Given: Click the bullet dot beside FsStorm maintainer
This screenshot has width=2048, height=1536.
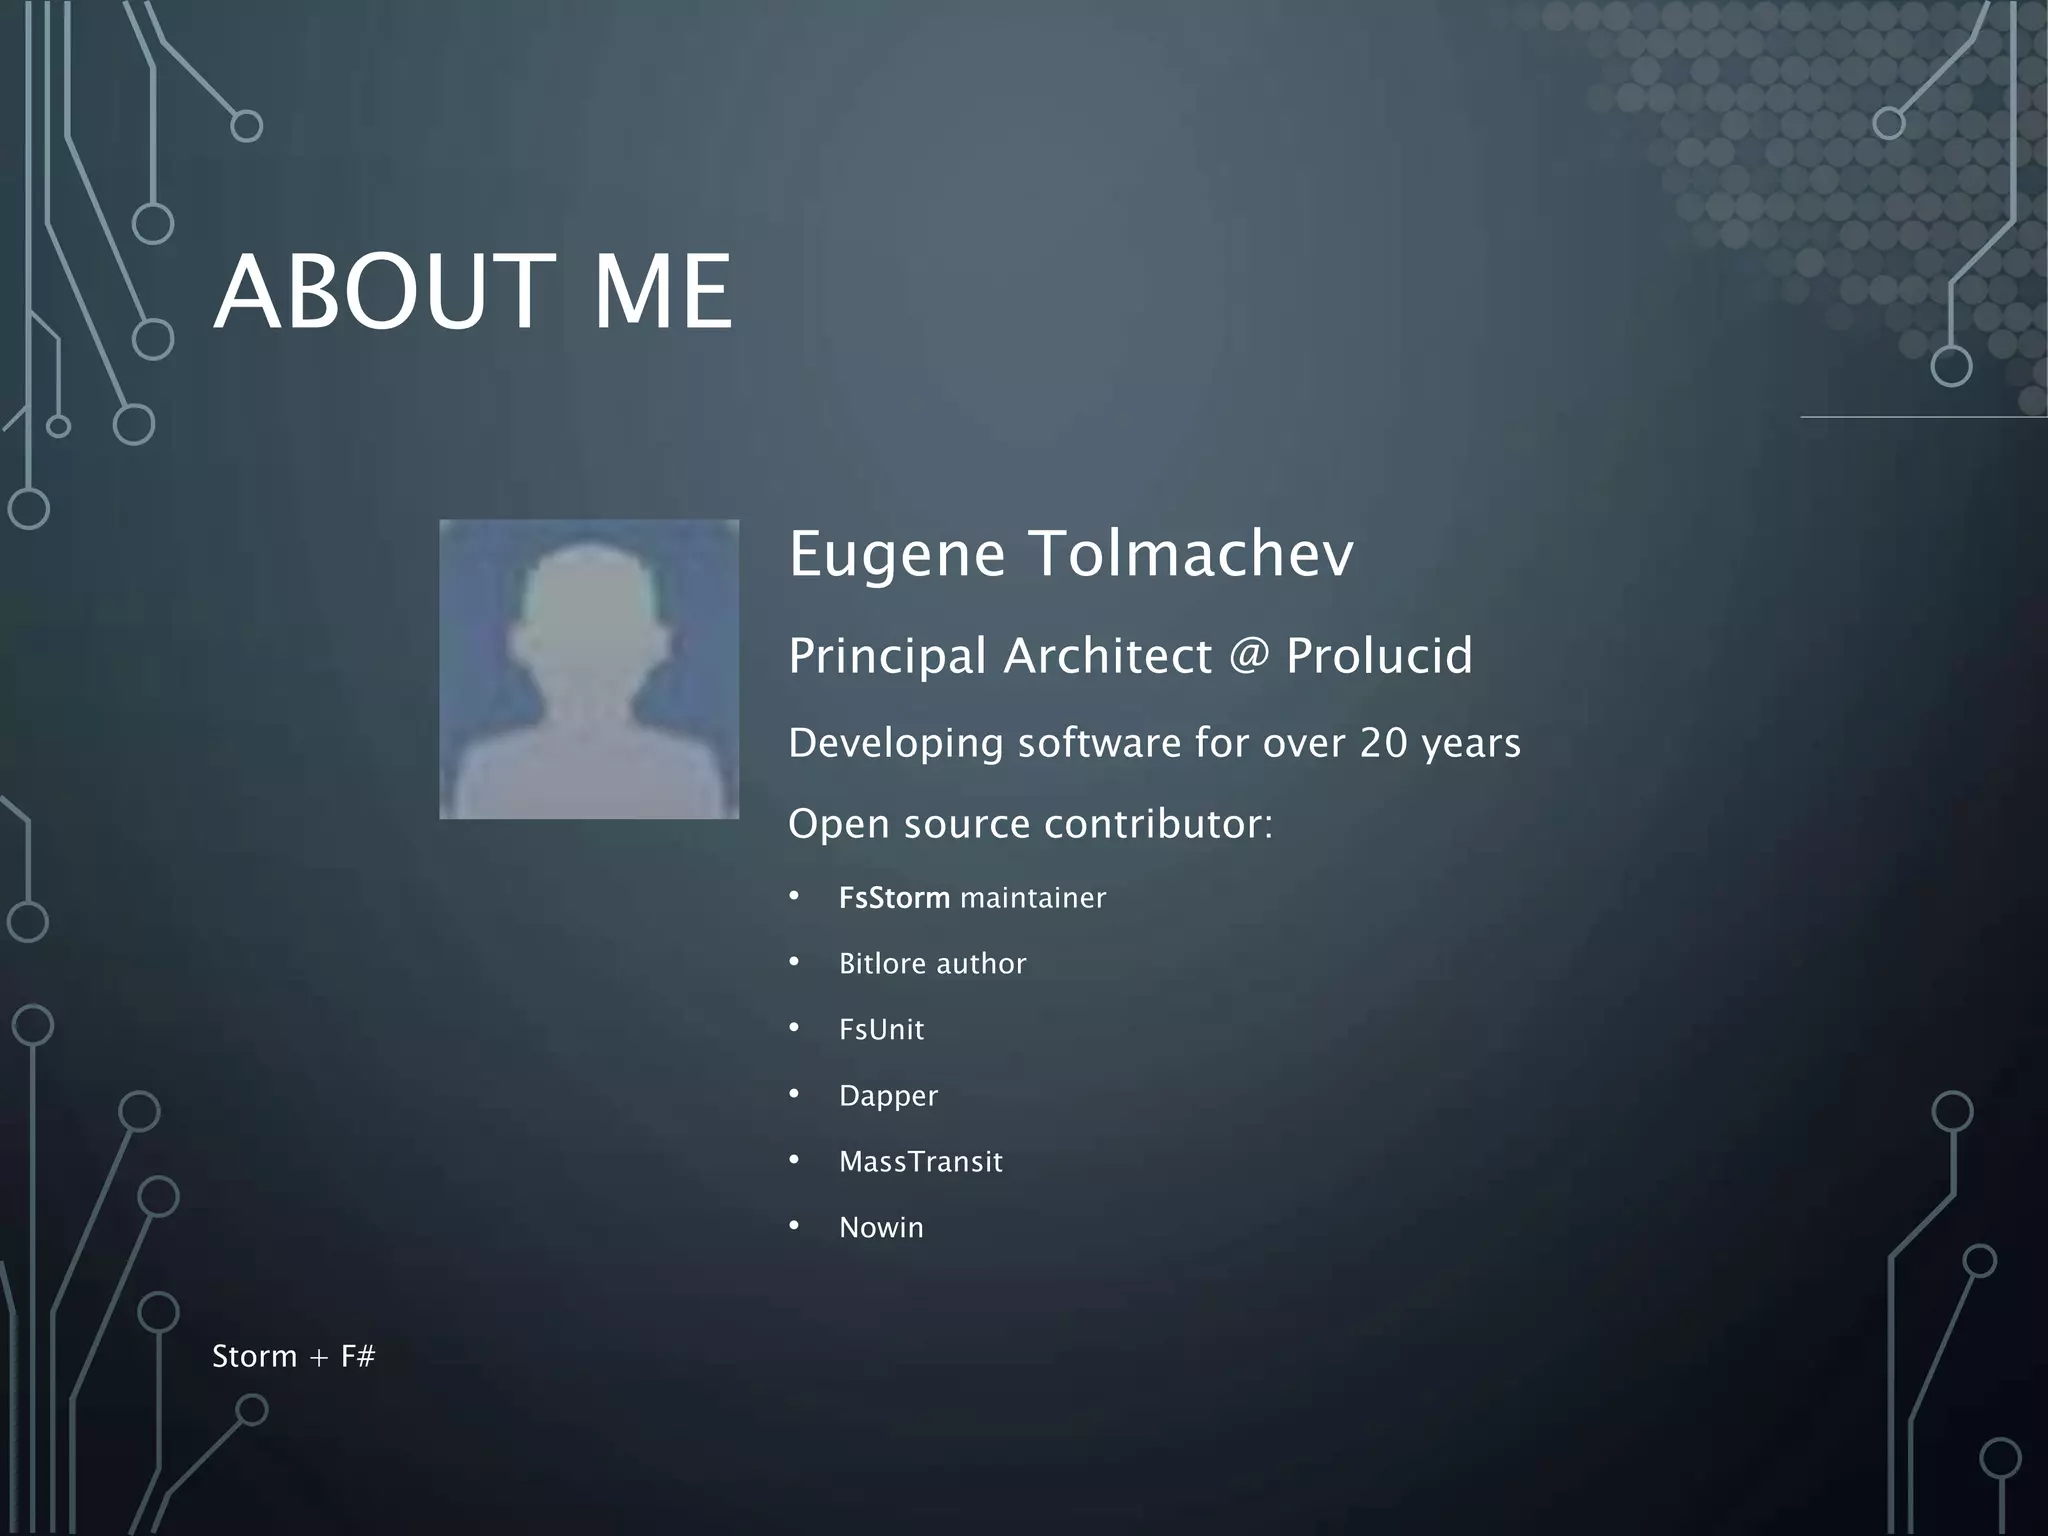Looking at the screenshot, I should click(x=794, y=896).
